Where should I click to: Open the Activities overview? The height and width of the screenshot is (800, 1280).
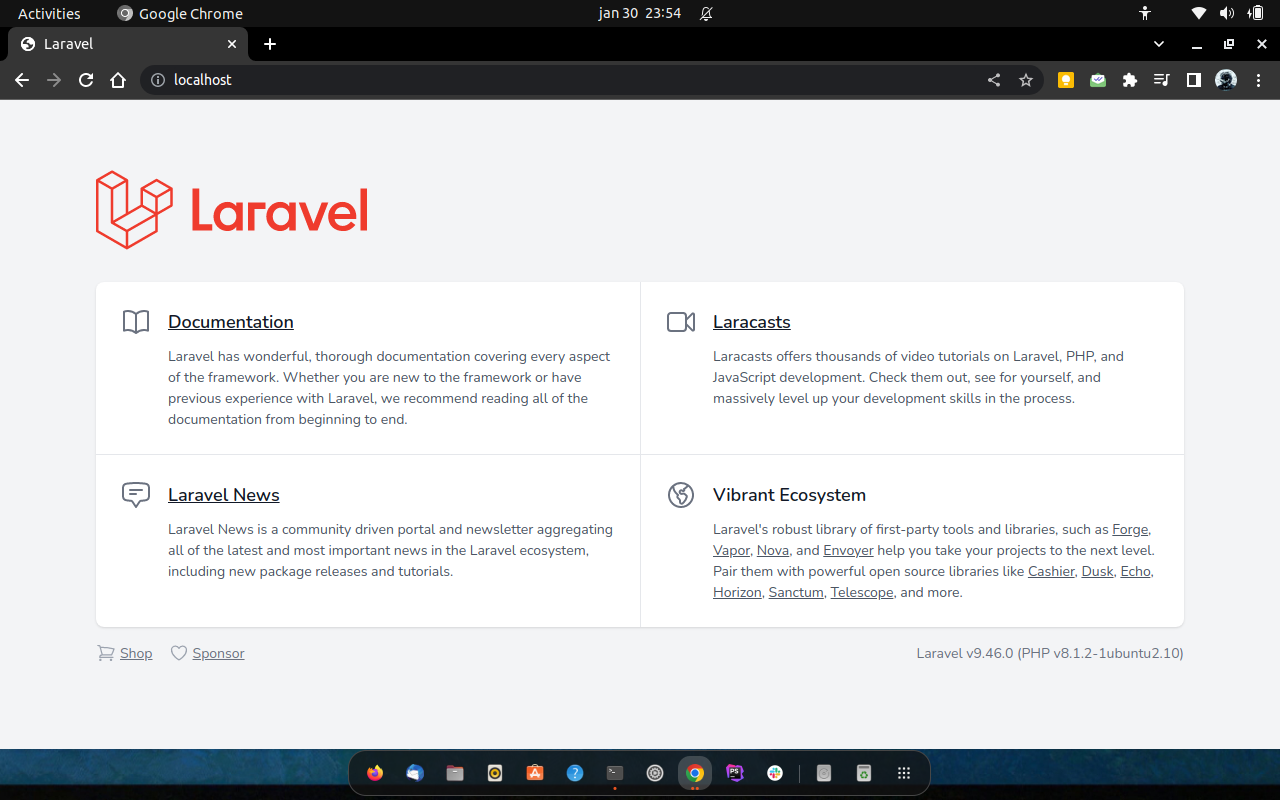pyautogui.click(x=49, y=13)
